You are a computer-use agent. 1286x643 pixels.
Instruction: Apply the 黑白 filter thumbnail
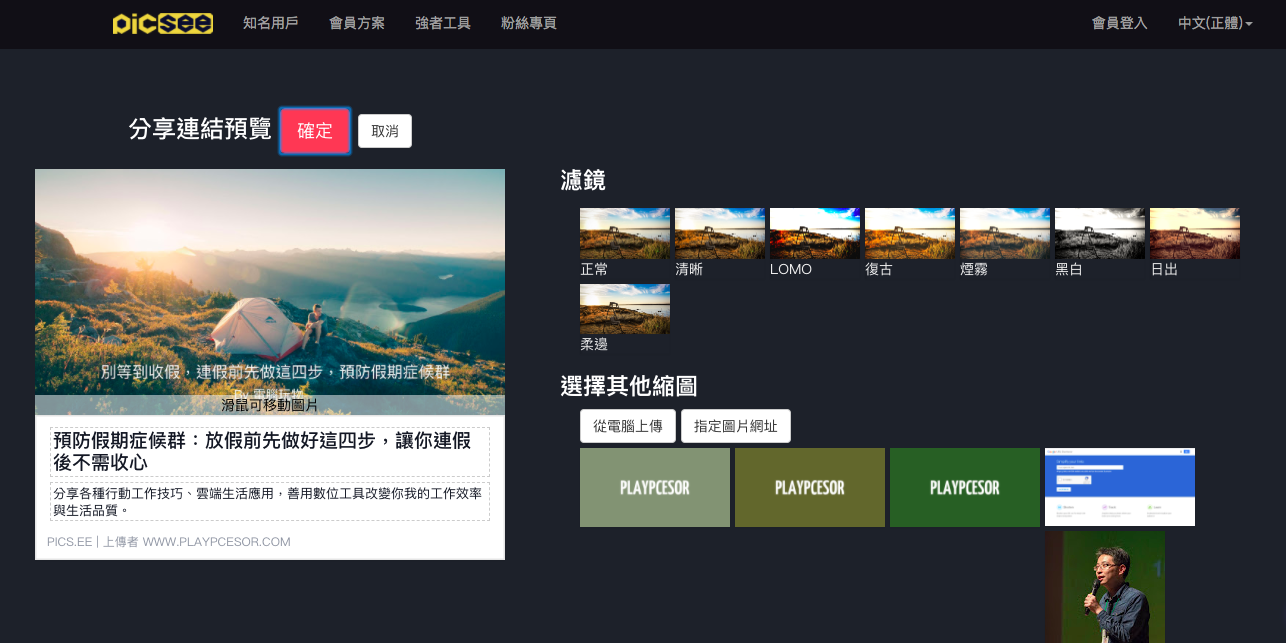click(x=1100, y=233)
